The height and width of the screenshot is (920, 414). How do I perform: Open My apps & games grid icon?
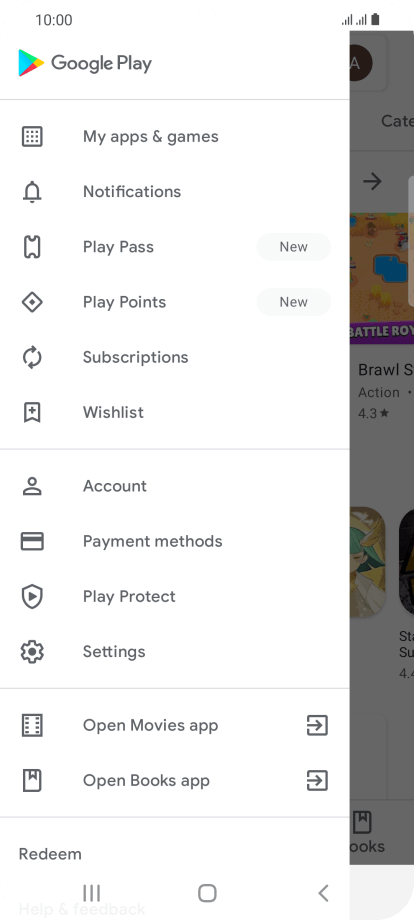32,136
